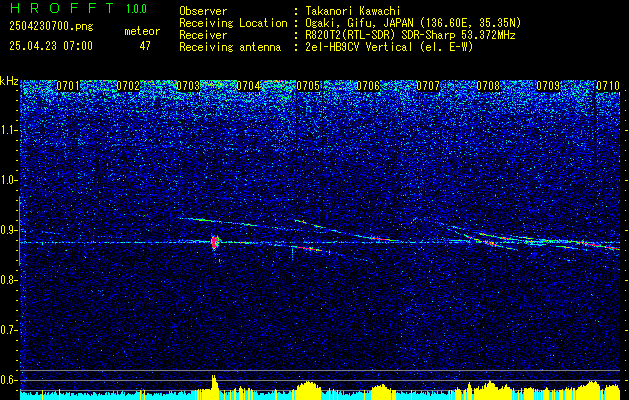Click the HROFFT title text
The image size is (629, 400).
pos(62,8)
